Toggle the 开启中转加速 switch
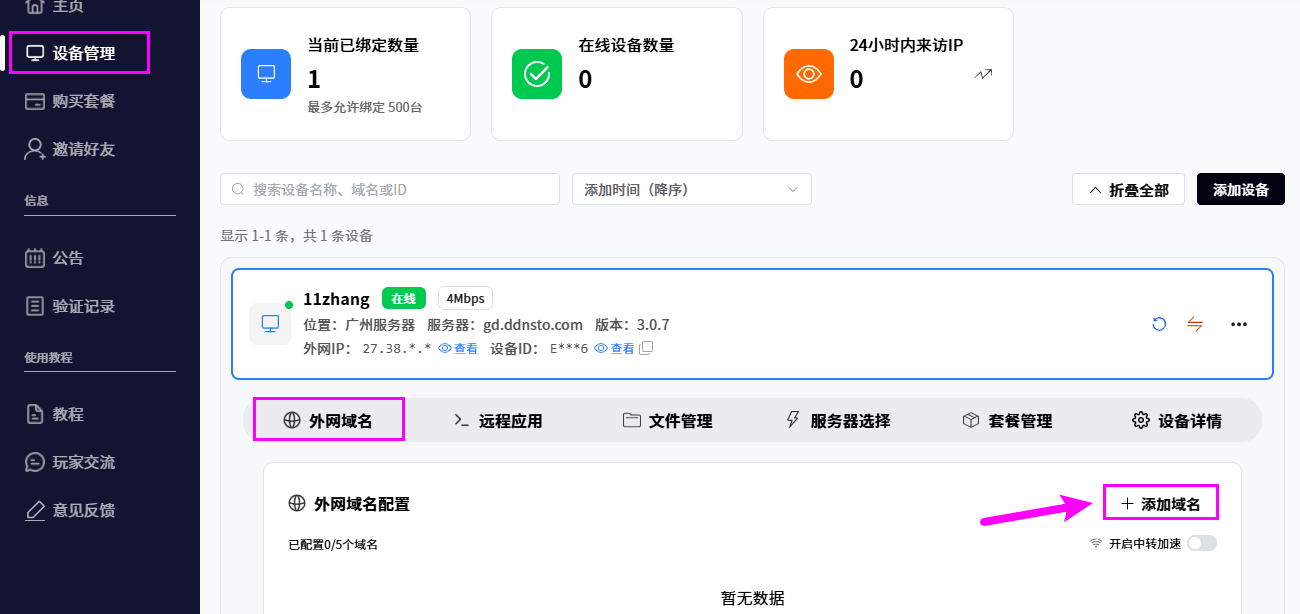Screen dimensions: 1300x614 pyautogui.click(x=1202, y=543)
